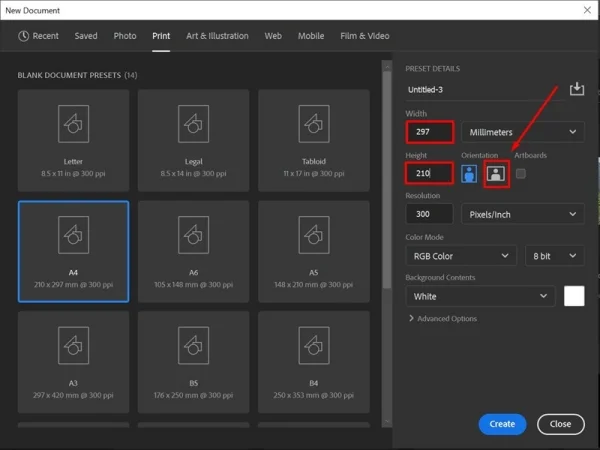The width and height of the screenshot is (600, 450).
Task: Click scrollbar down arrow in presets list
Action: click(x=387, y=422)
